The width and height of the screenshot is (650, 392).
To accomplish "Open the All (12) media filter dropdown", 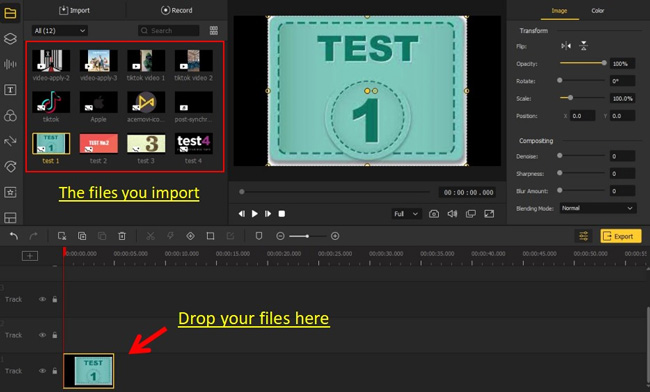I will tap(60, 31).
